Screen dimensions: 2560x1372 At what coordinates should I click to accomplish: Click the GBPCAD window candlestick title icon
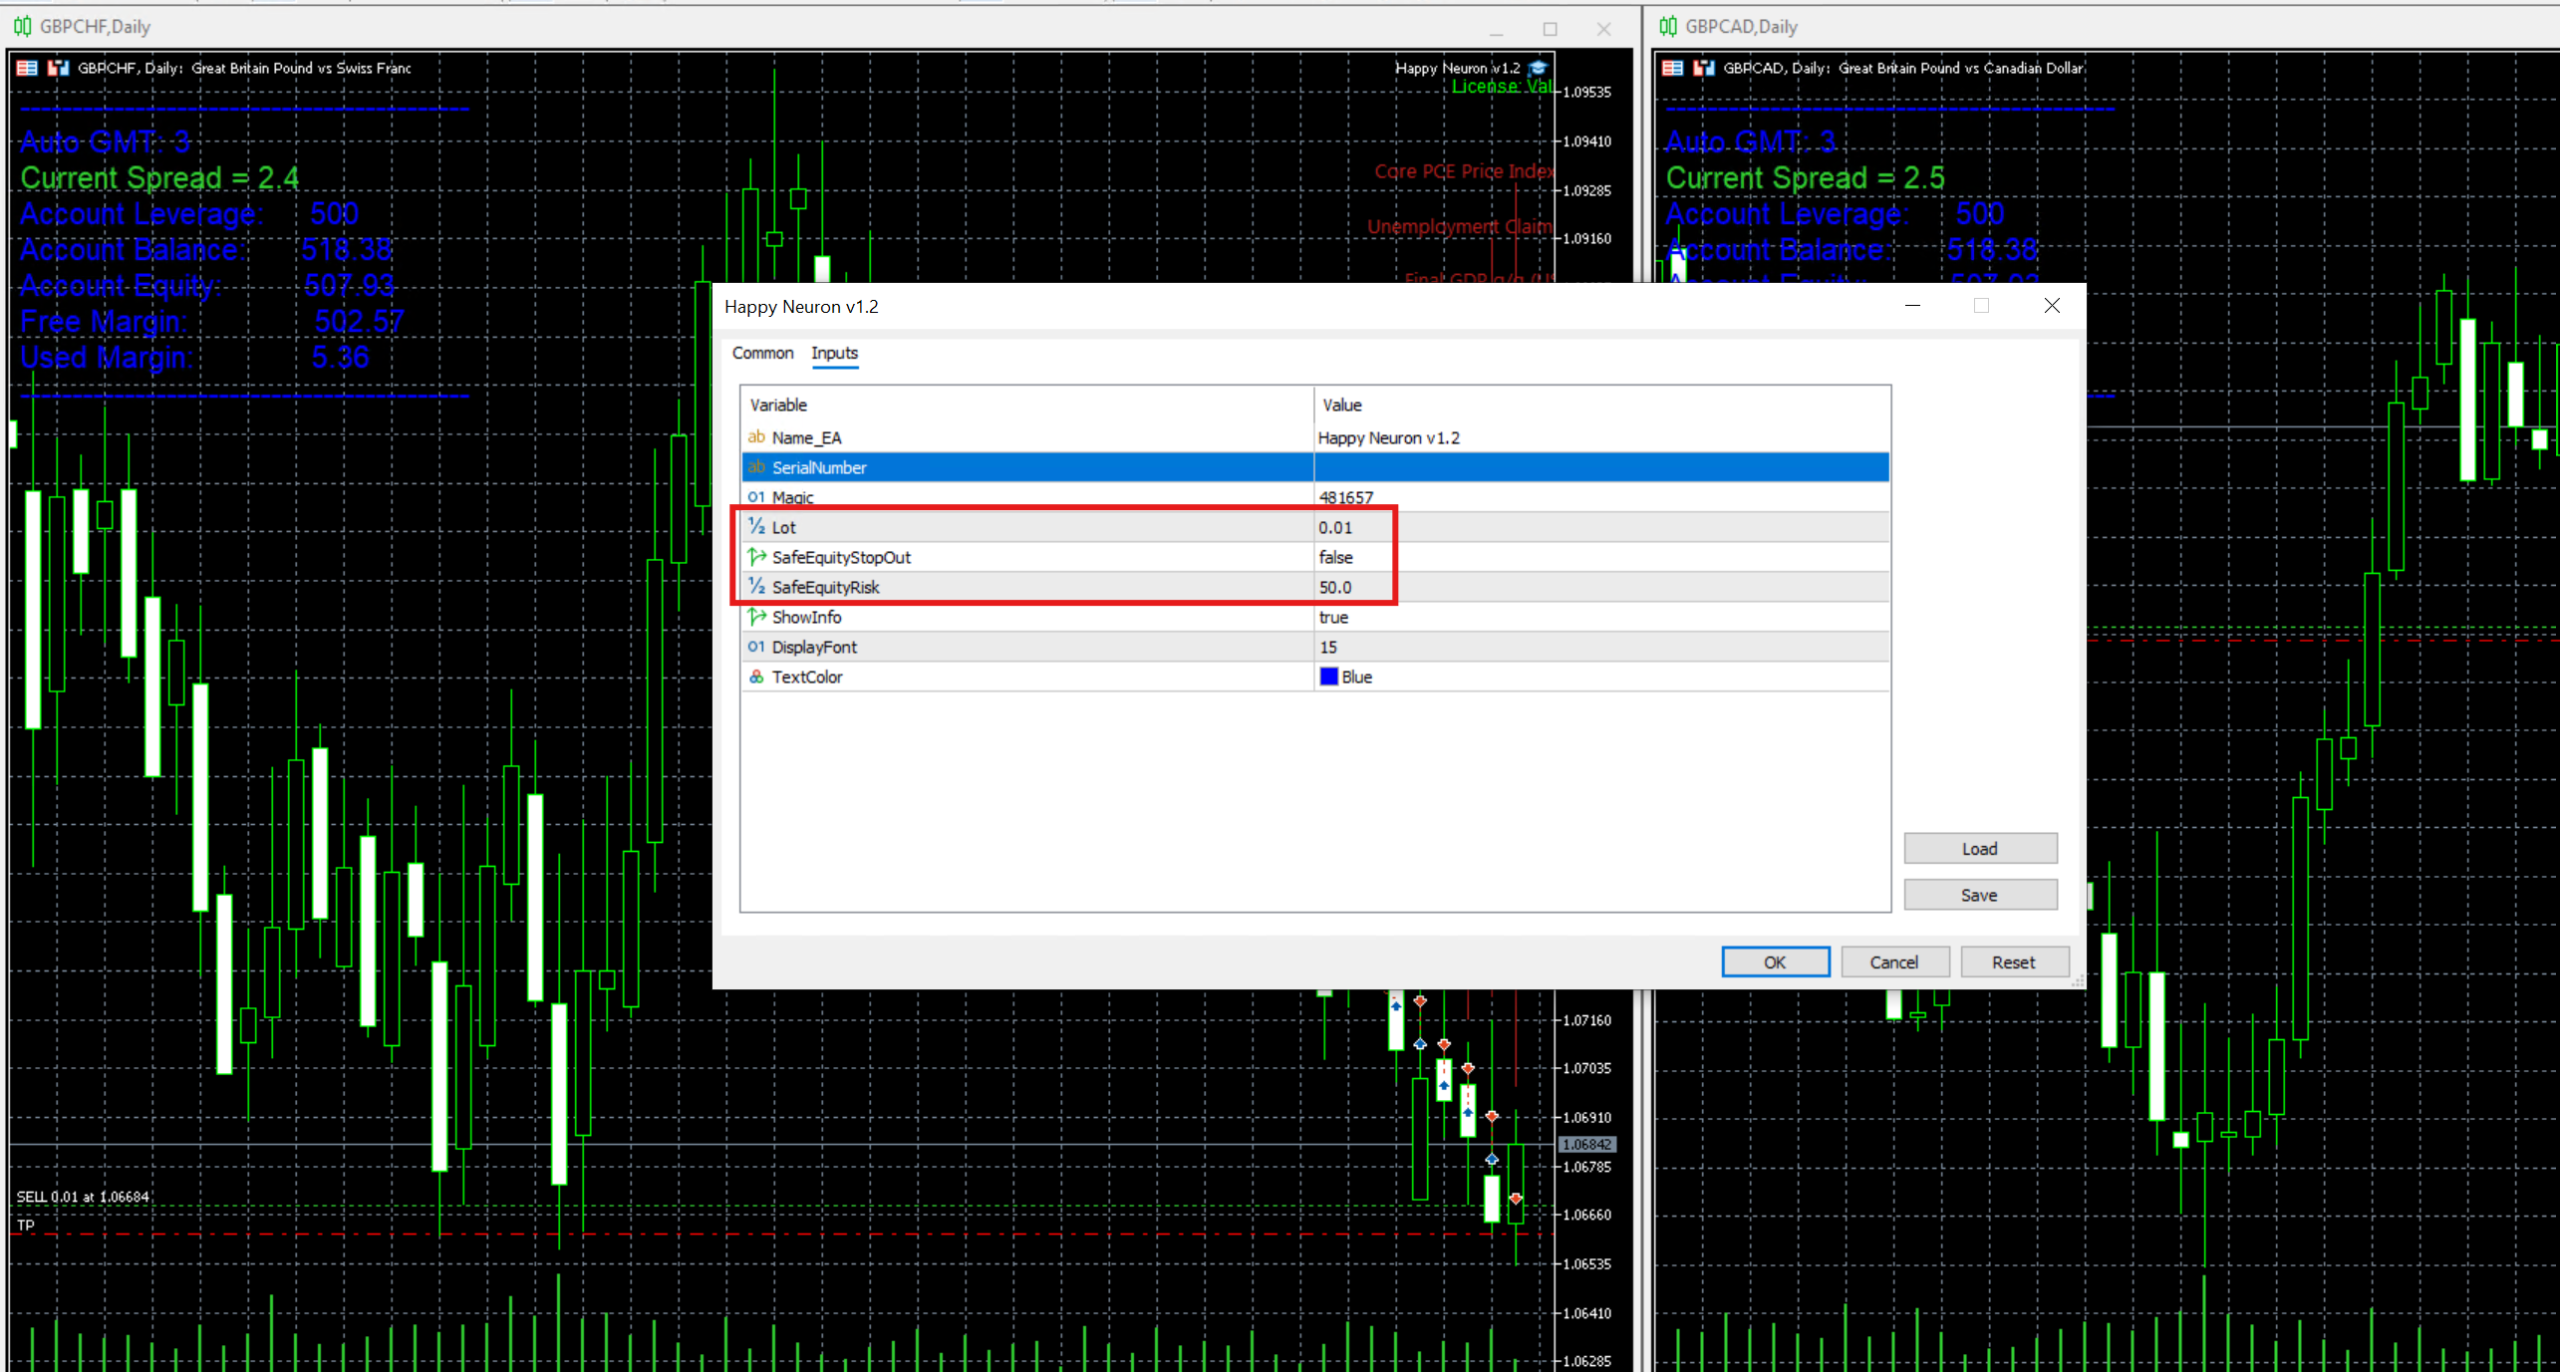(1668, 27)
